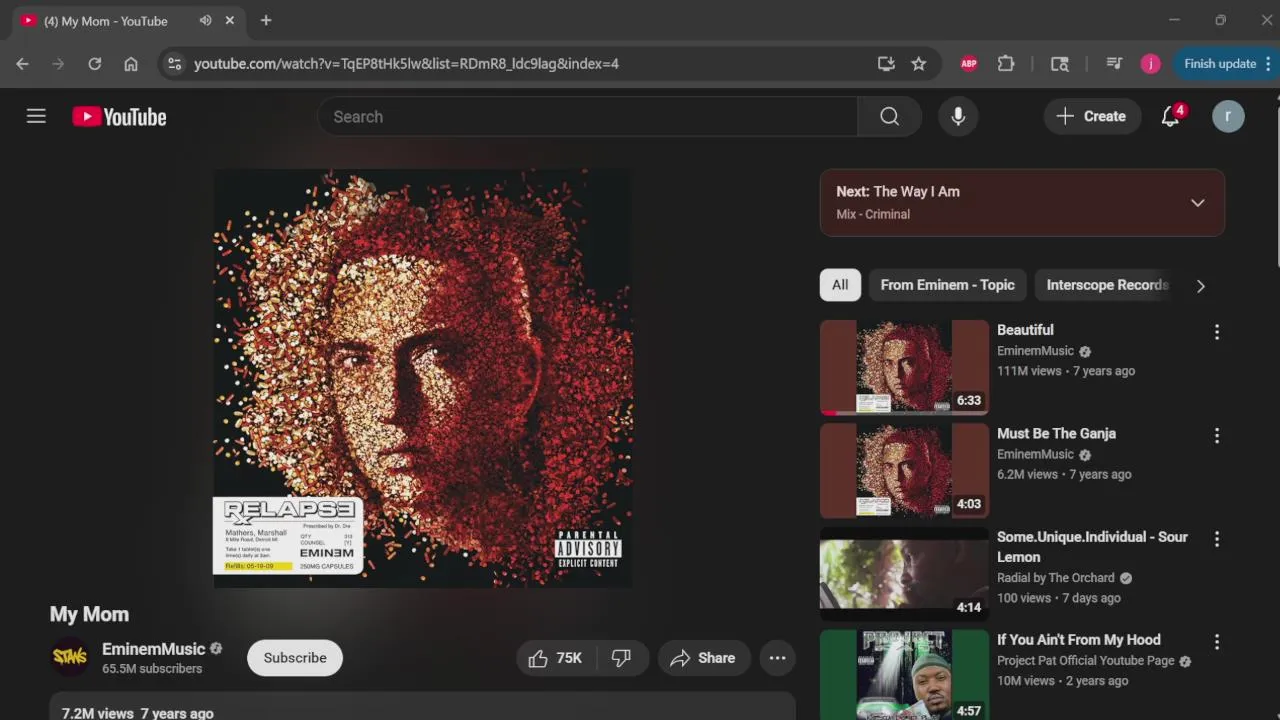Open browser home page button

[x=131, y=63]
